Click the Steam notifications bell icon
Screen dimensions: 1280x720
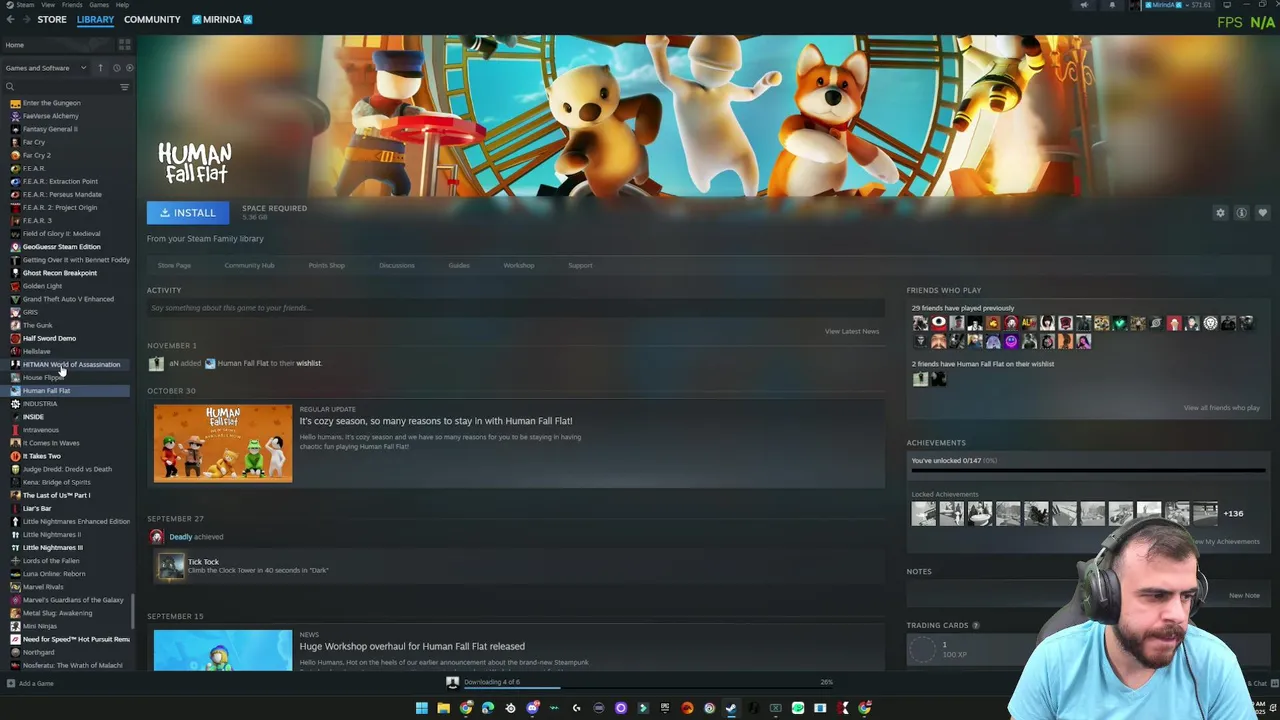1112,5
